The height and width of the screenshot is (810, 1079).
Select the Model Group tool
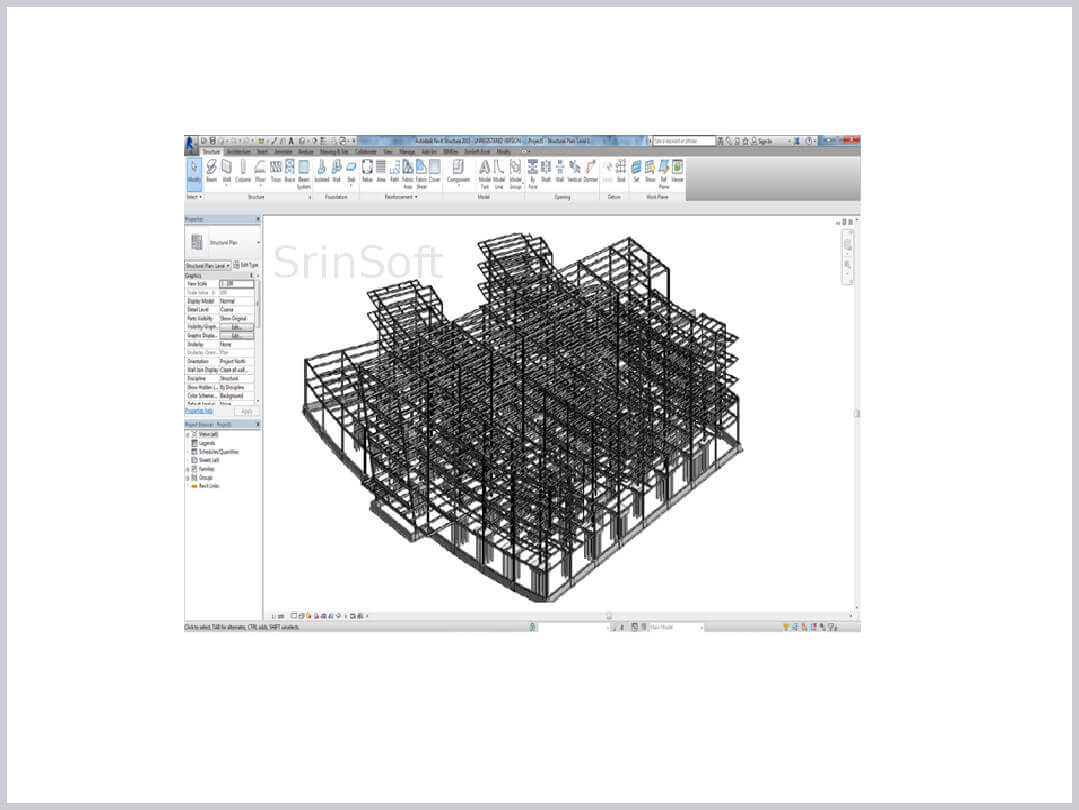pos(515,174)
